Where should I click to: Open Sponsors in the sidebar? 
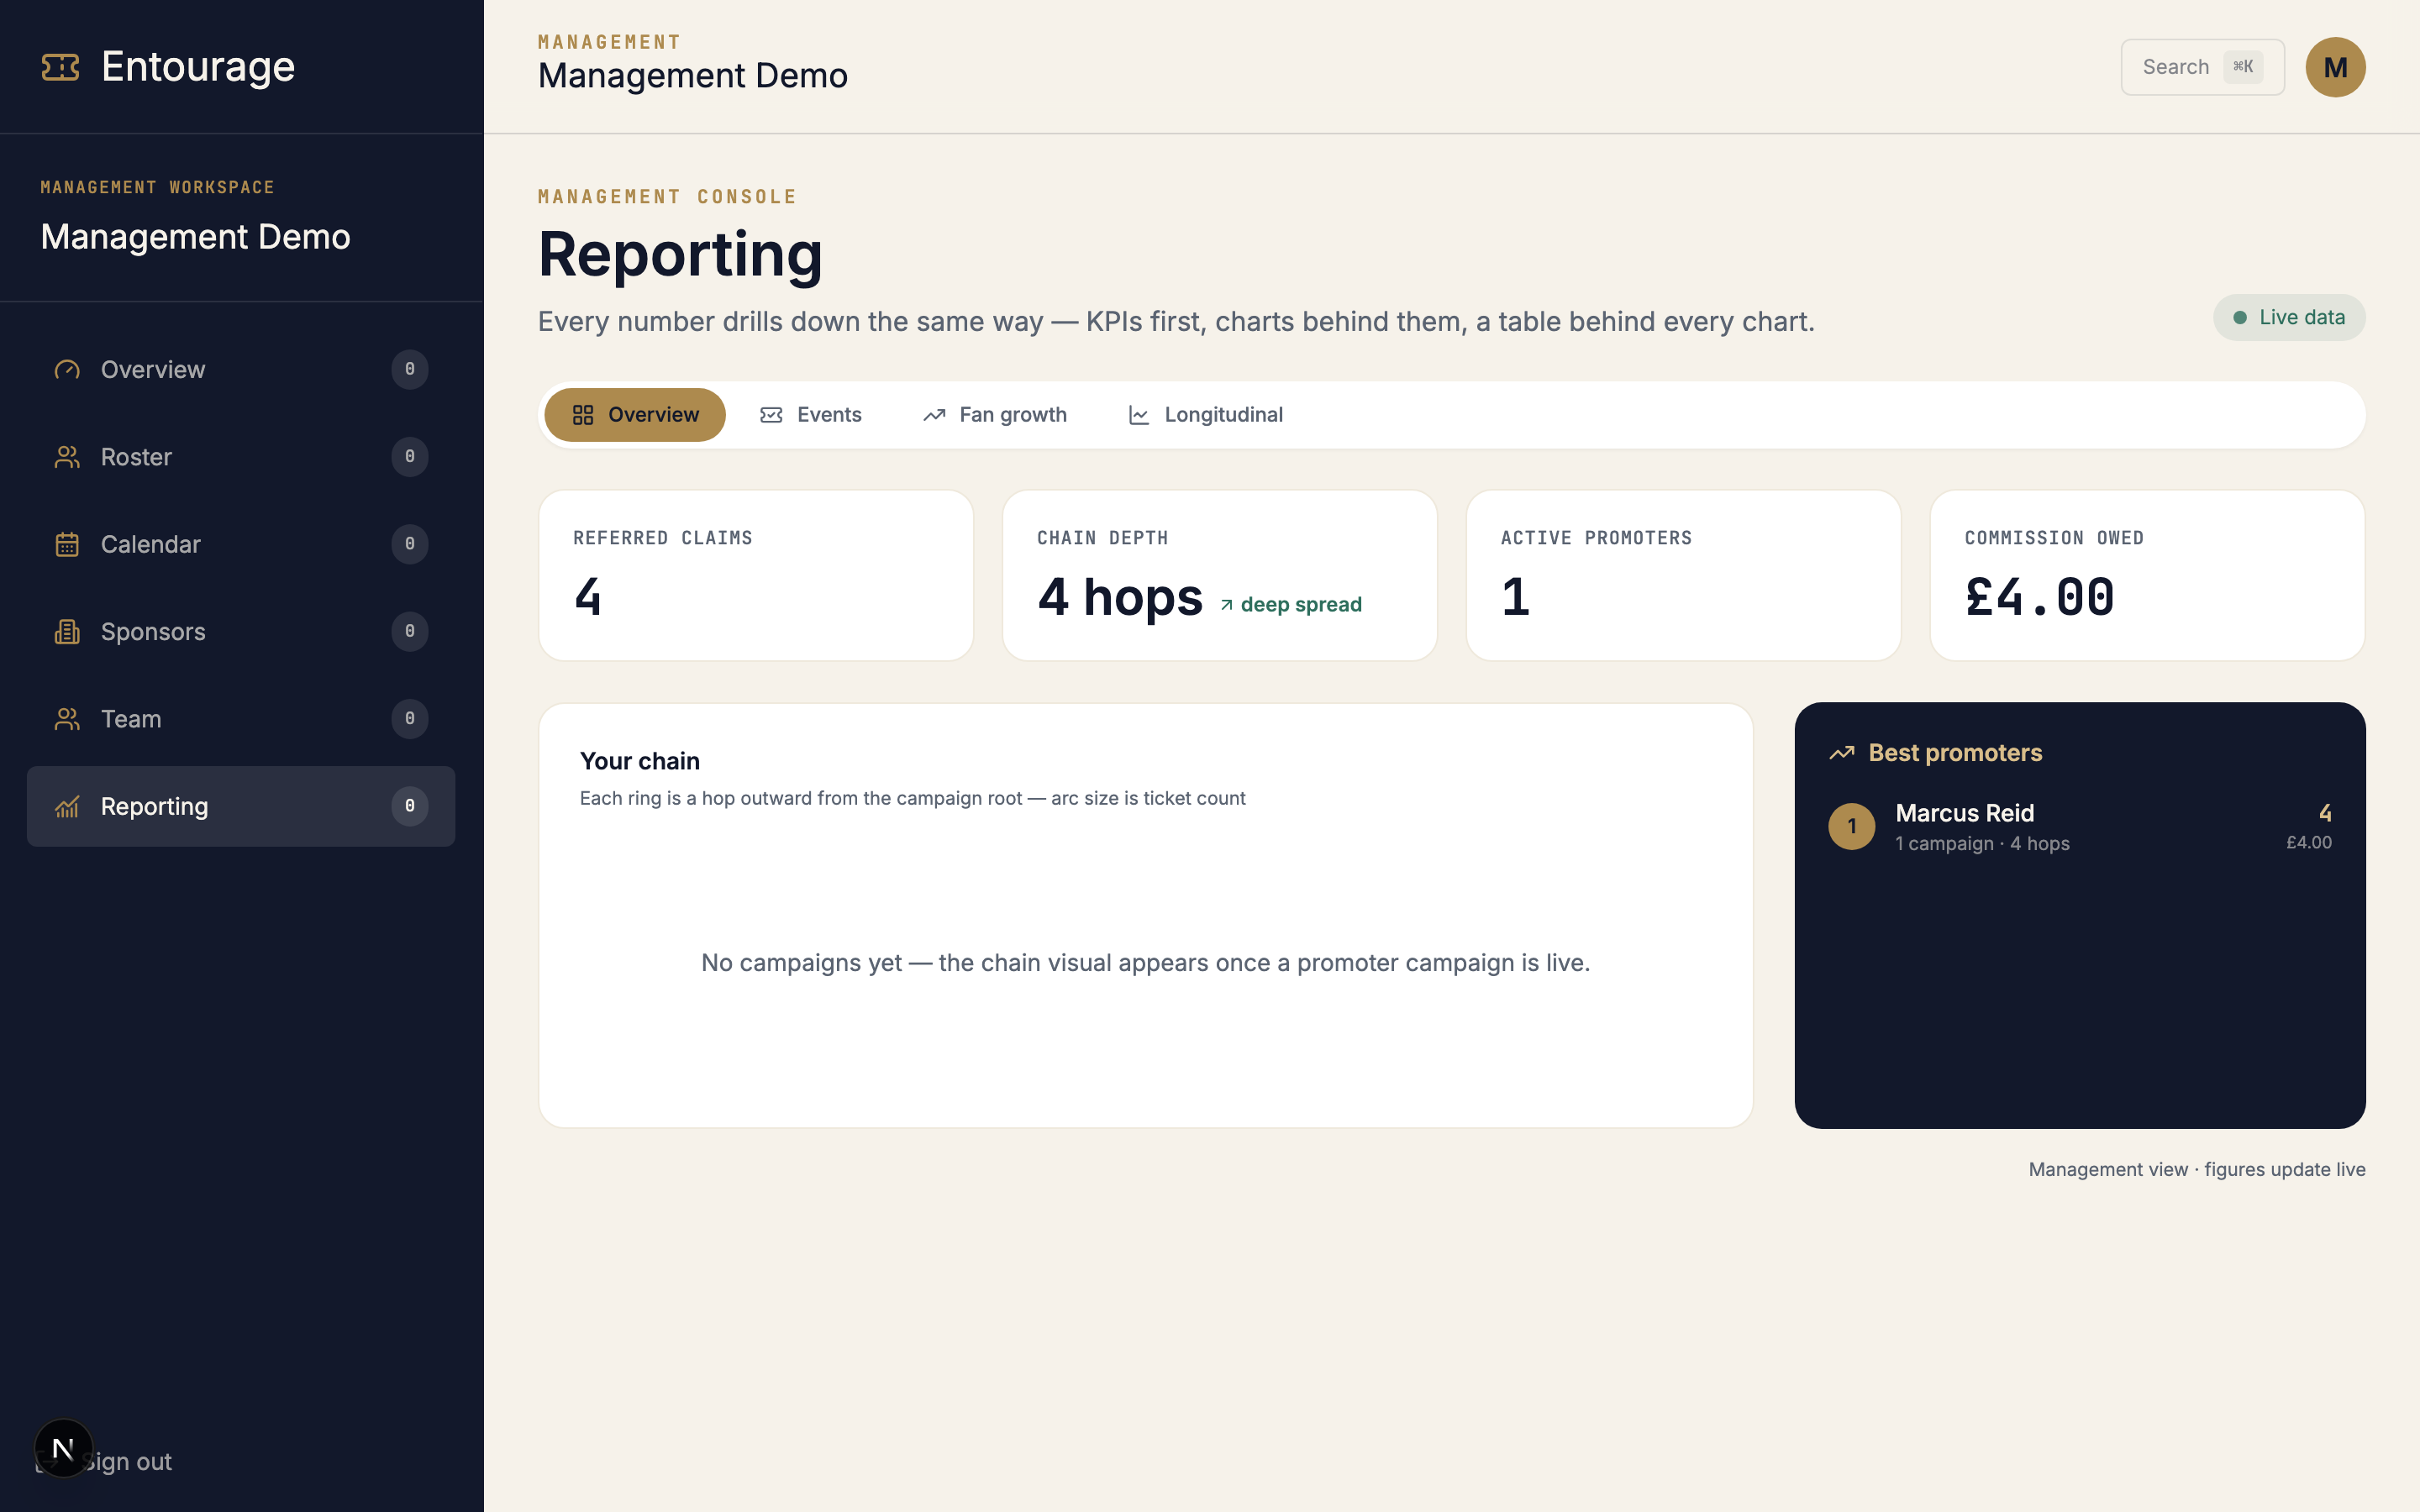[241, 632]
